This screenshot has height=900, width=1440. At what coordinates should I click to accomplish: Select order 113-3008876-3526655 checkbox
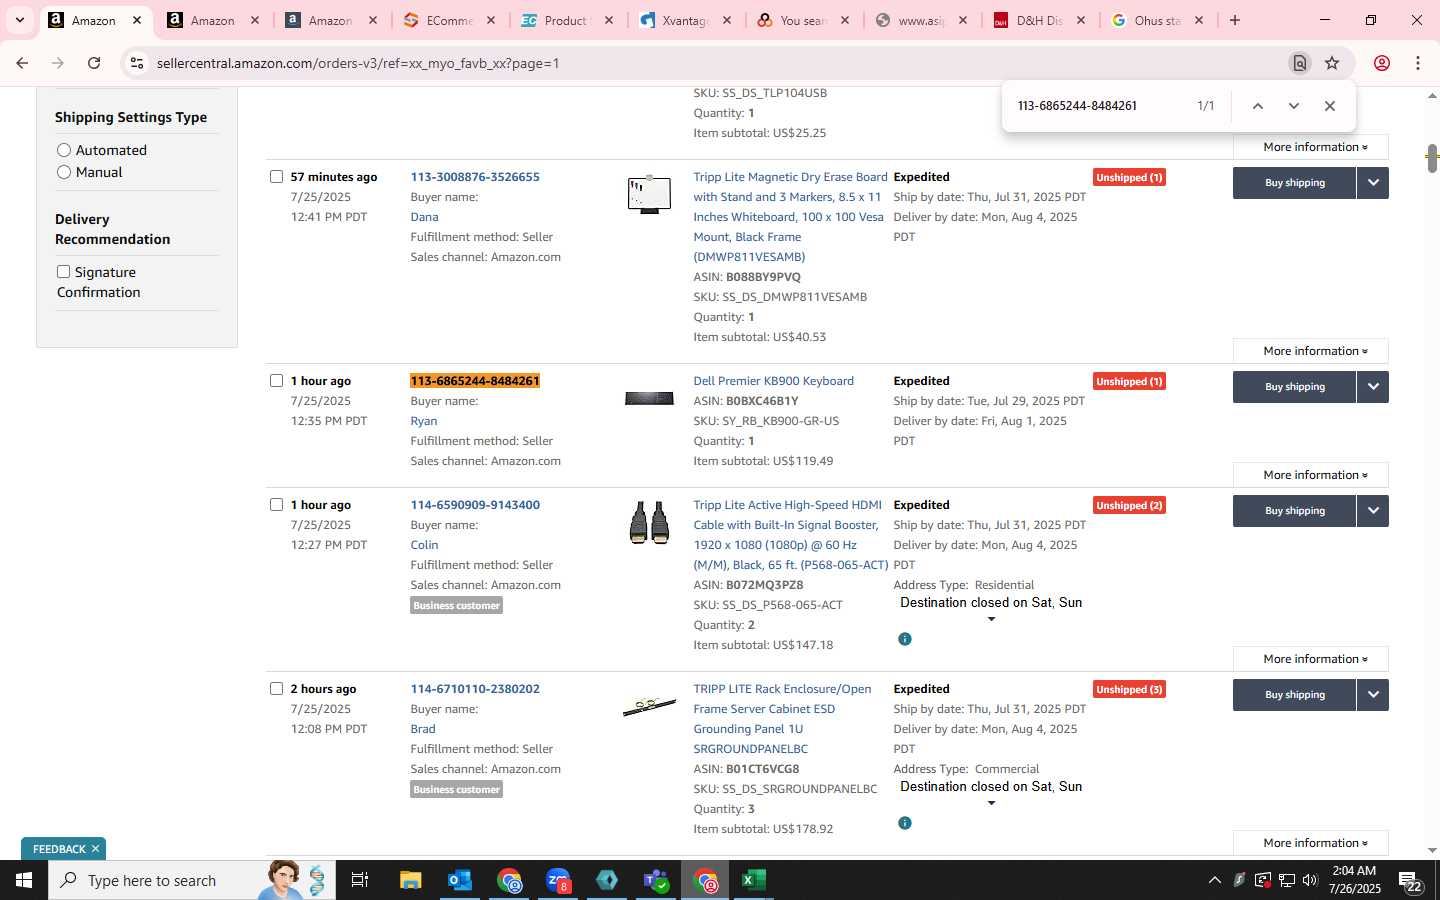click(x=277, y=177)
